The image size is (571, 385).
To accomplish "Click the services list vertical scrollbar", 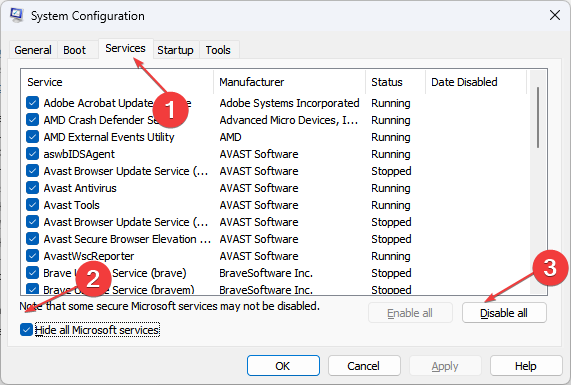I will point(538,182).
